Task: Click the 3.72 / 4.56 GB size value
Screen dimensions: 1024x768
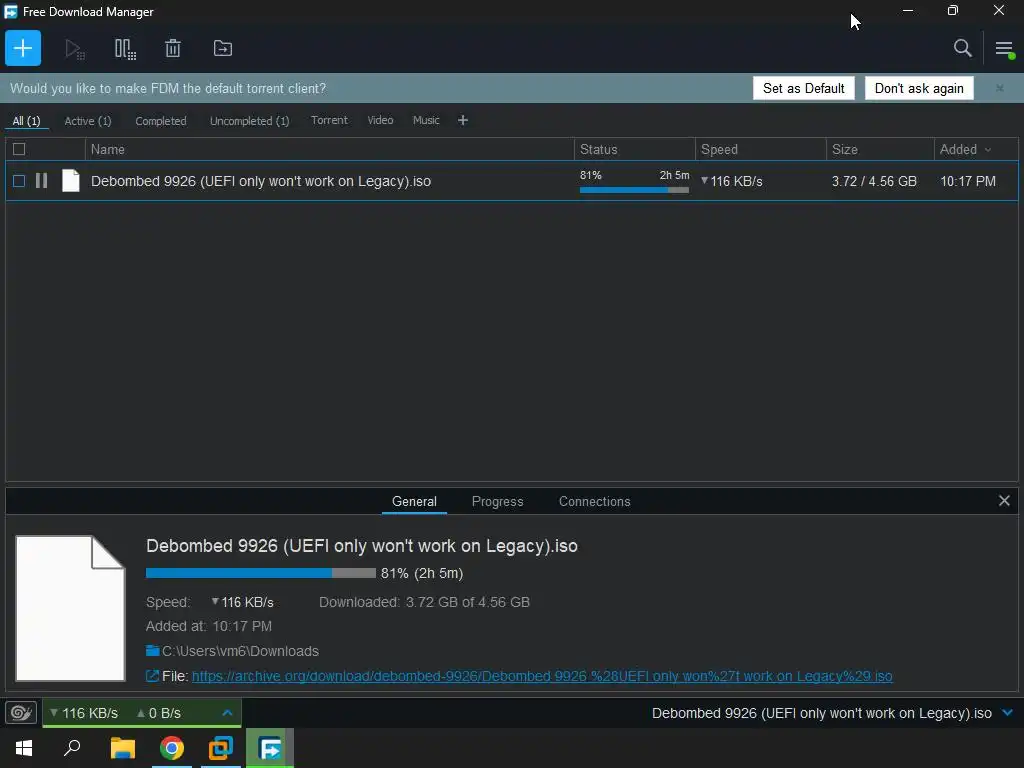Action: [874, 182]
